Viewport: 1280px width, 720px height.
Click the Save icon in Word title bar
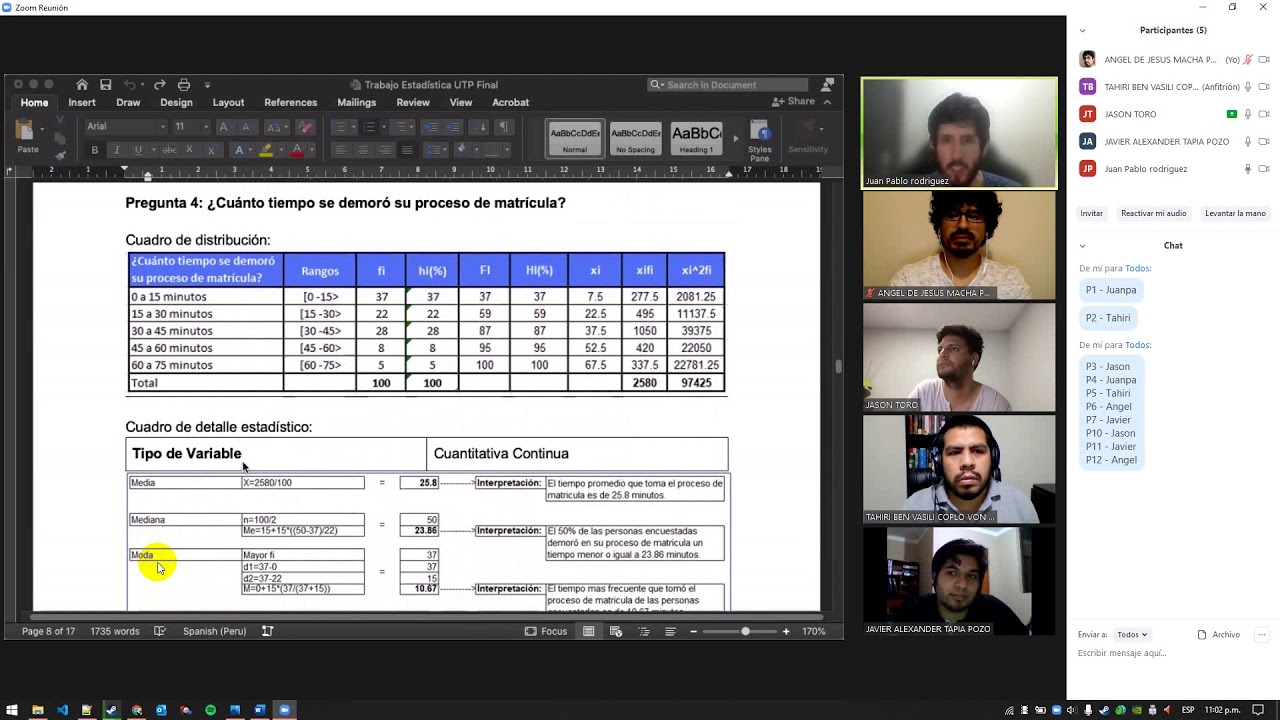tap(106, 85)
